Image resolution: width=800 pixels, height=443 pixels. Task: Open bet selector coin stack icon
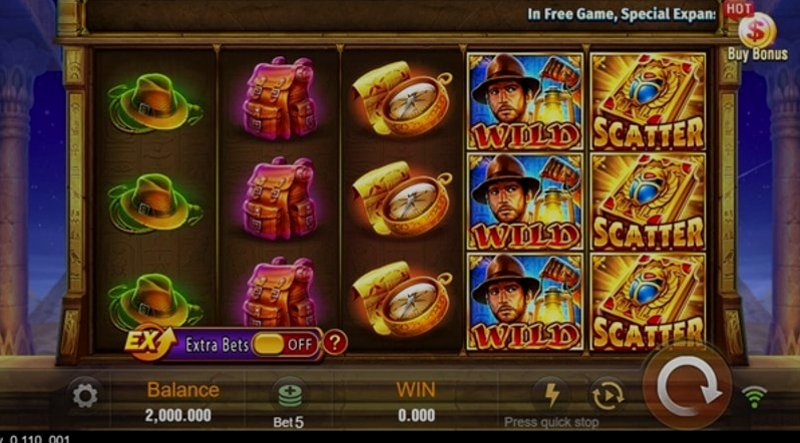coord(290,396)
